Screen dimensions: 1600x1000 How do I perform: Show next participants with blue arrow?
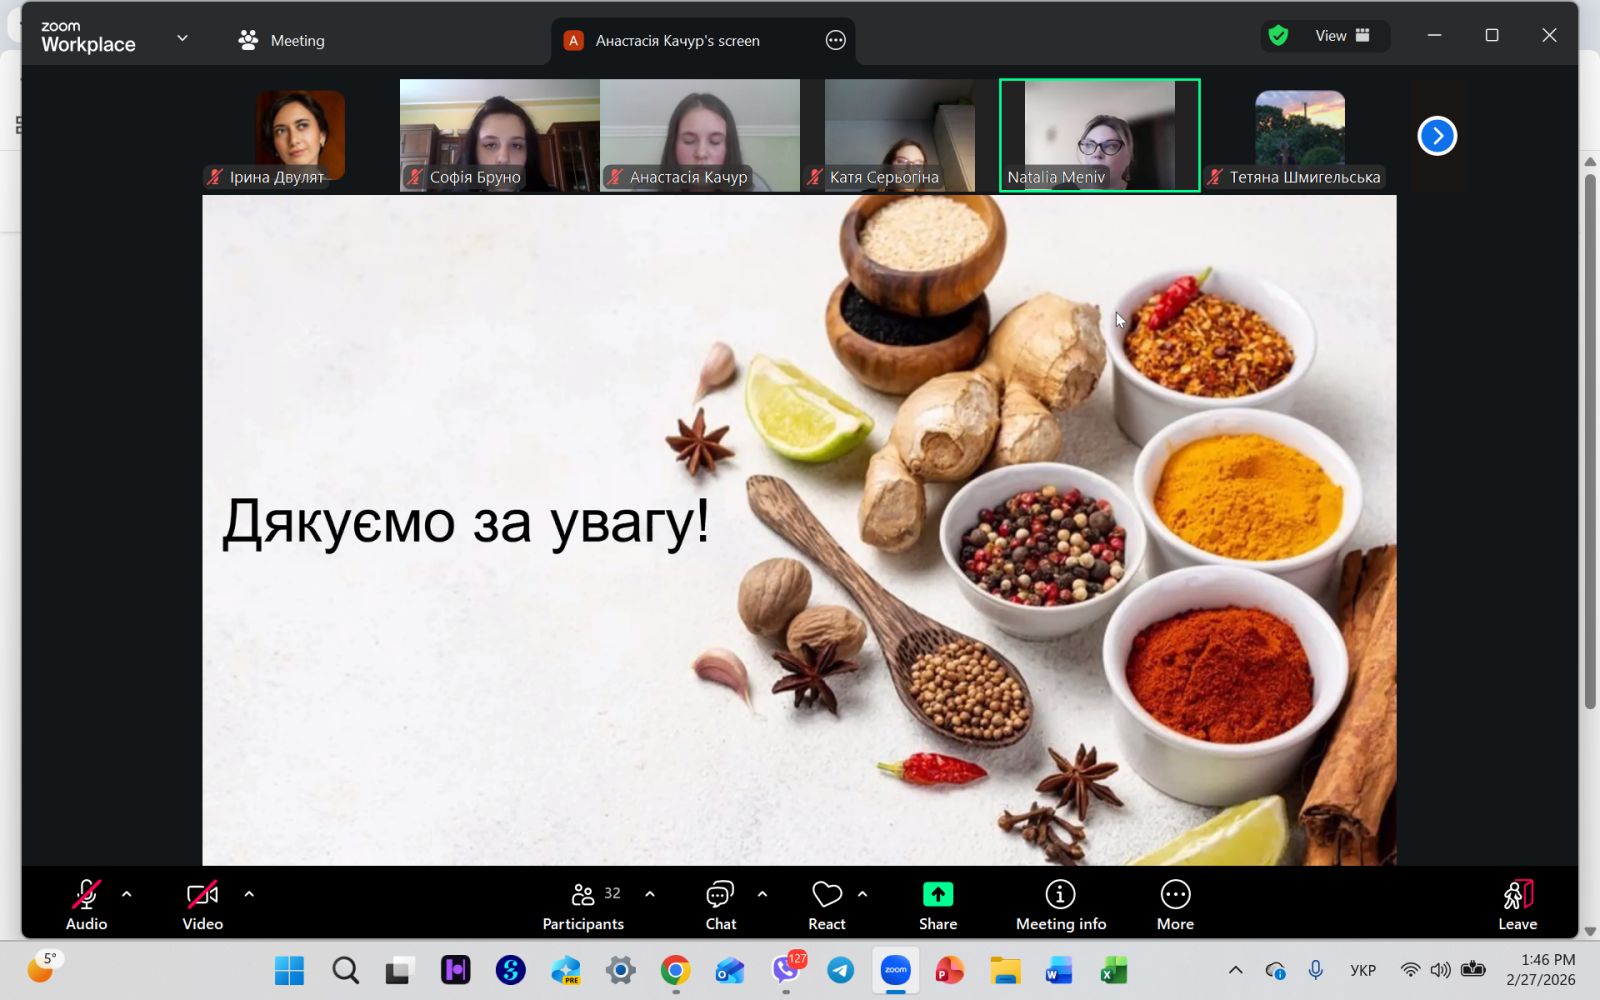(1437, 136)
